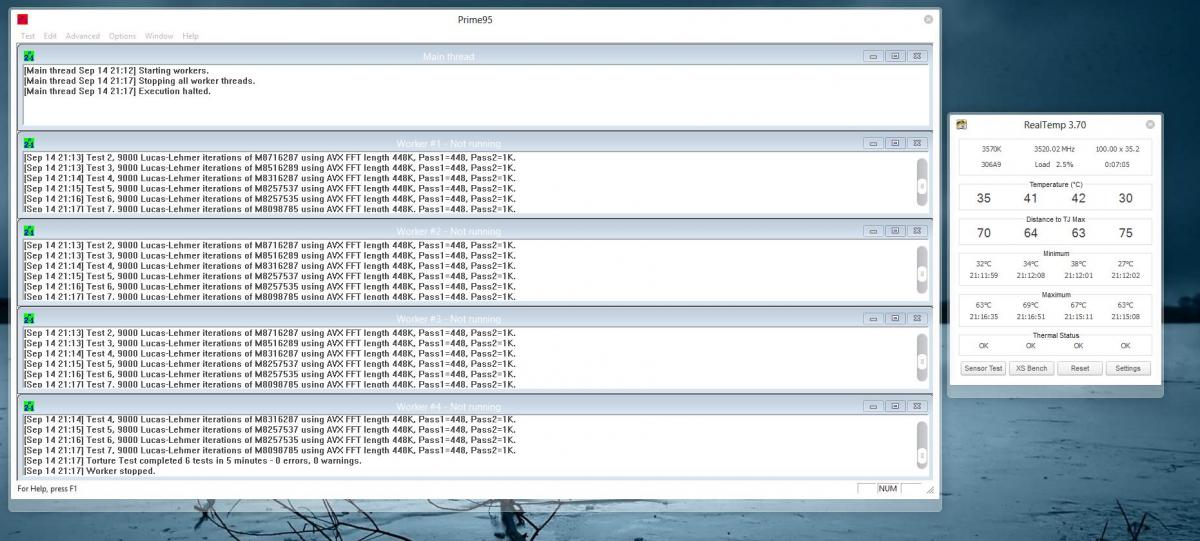Maximize the Worker #4 child window

click(895, 406)
